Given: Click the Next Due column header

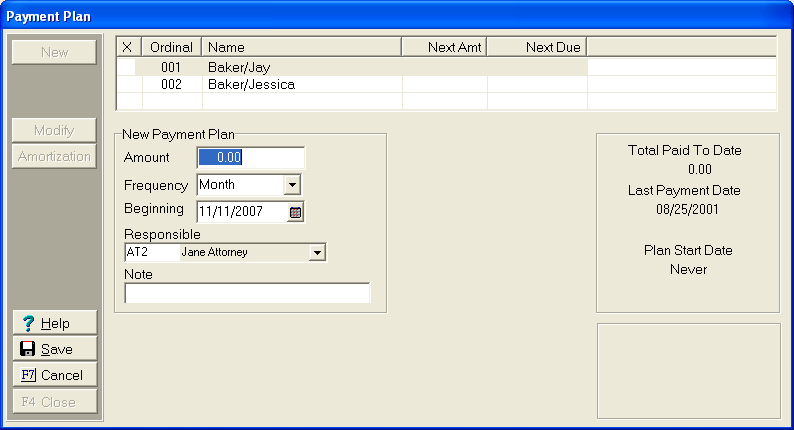Looking at the screenshot, I should [x=536, y=47].
